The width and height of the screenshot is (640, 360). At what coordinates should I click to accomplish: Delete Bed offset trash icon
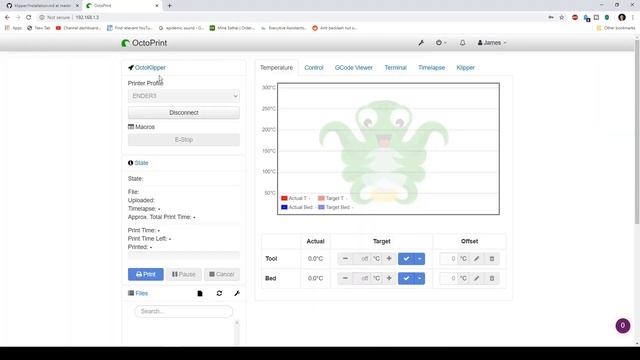[492, 278]
